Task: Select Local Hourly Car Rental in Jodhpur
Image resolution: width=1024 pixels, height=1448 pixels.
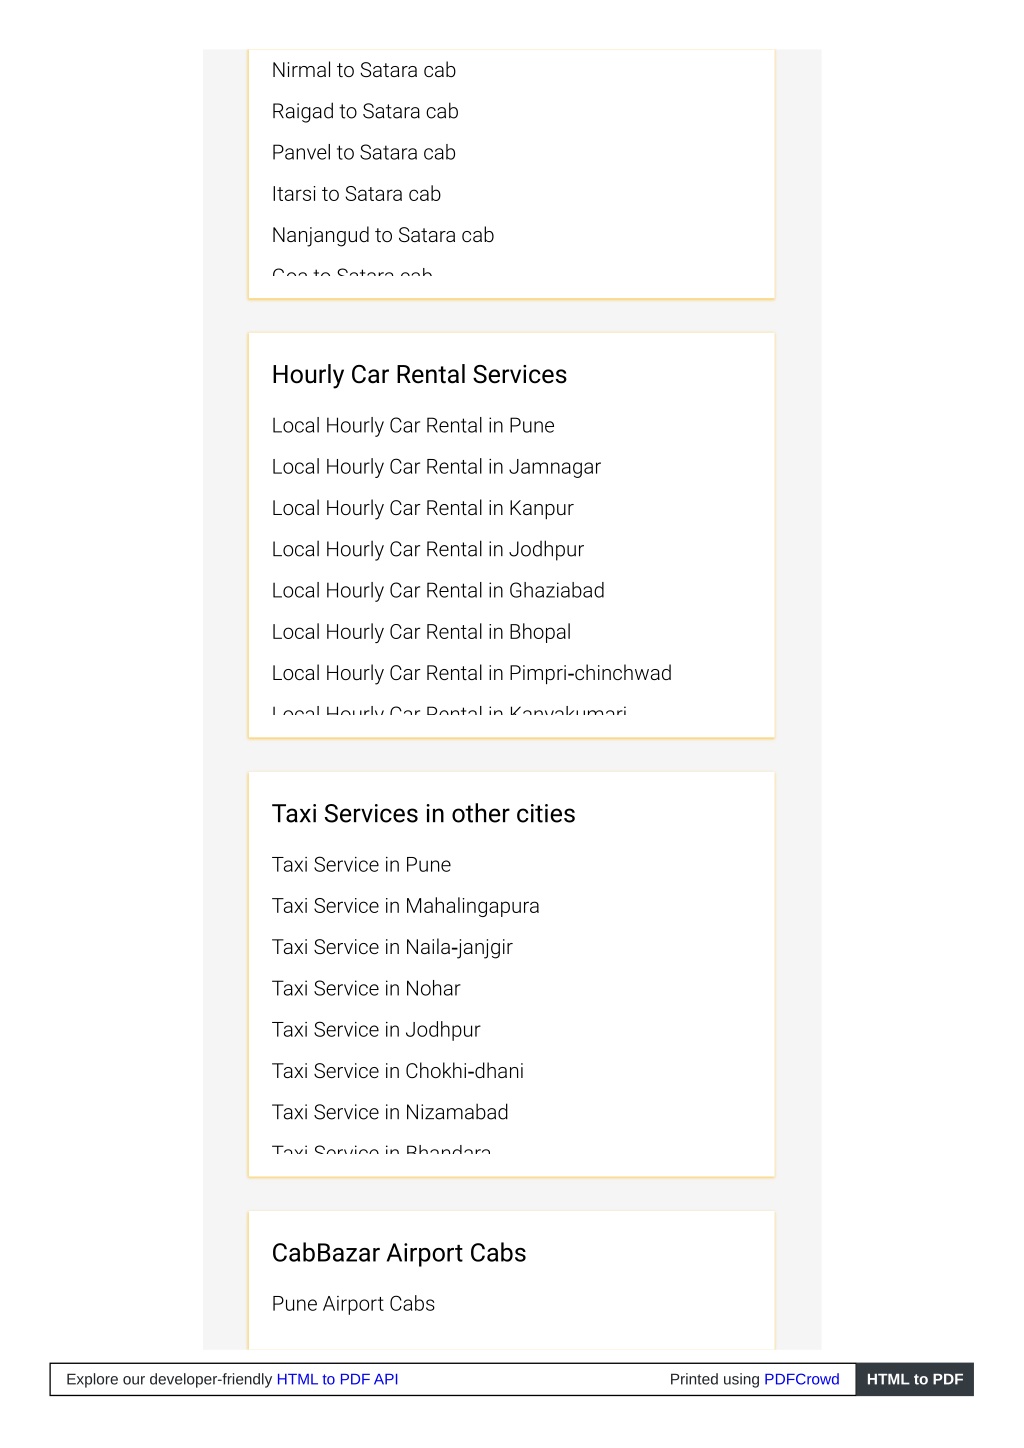Action: tap(428, 549)
